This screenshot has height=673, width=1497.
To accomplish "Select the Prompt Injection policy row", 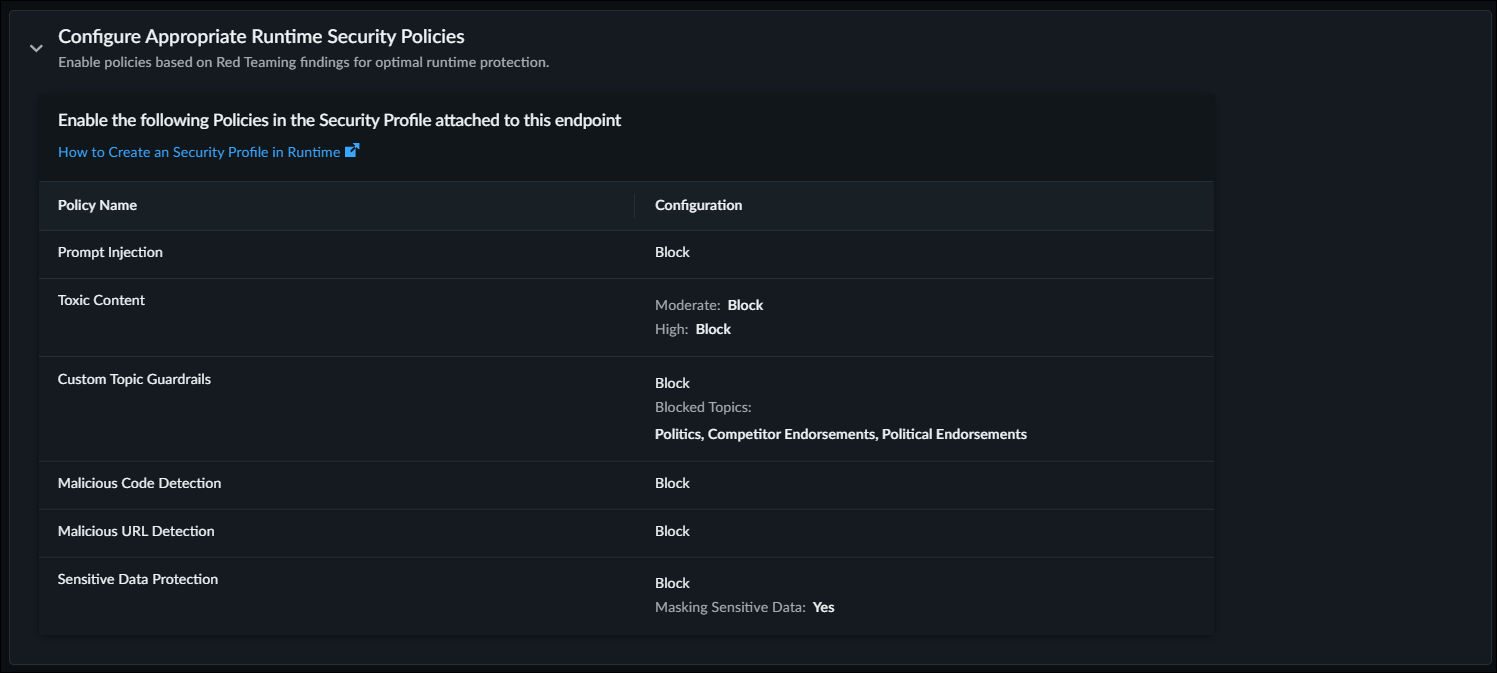I will point(110,252).
